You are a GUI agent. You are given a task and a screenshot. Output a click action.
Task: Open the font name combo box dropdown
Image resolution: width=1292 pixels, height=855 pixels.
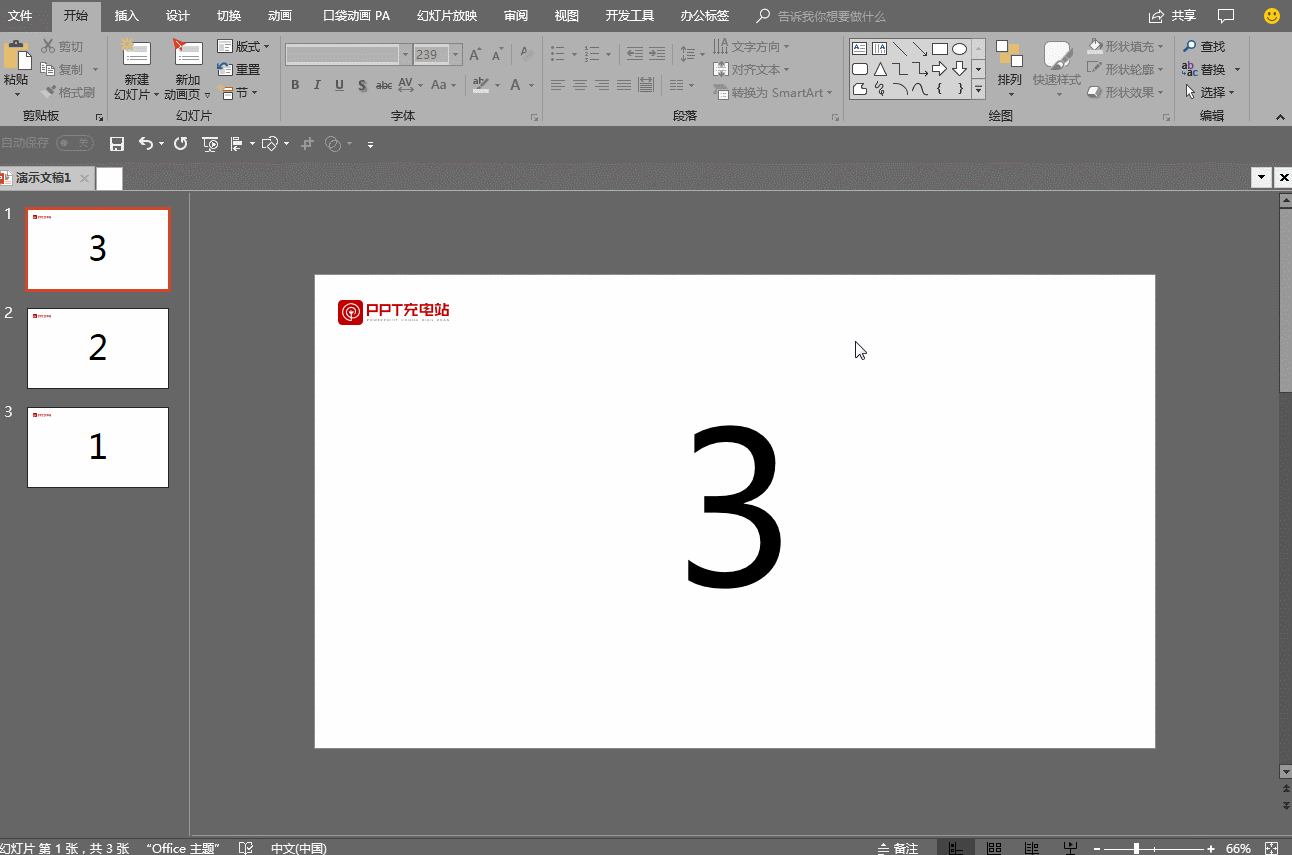(405, 55)
